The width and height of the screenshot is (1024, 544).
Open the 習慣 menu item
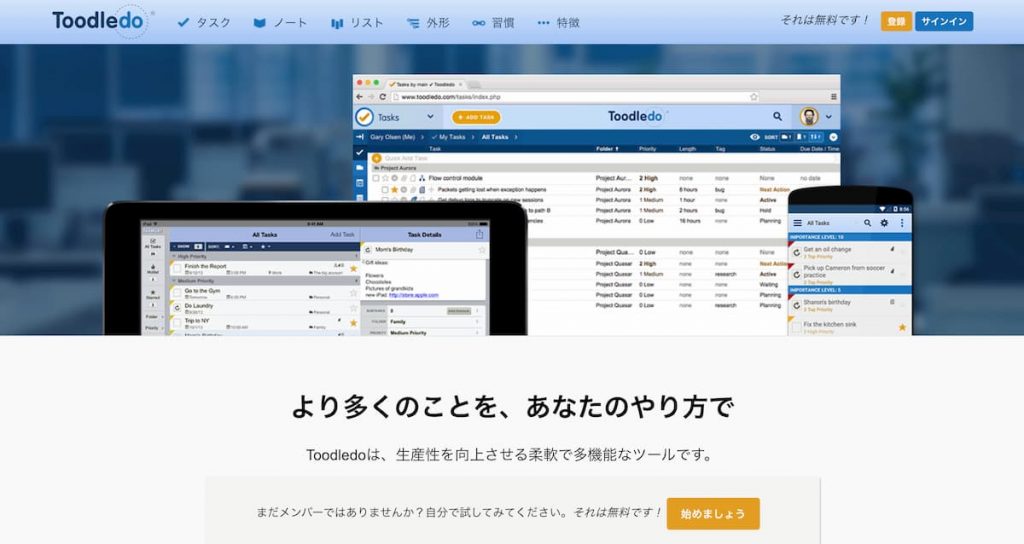493,23
